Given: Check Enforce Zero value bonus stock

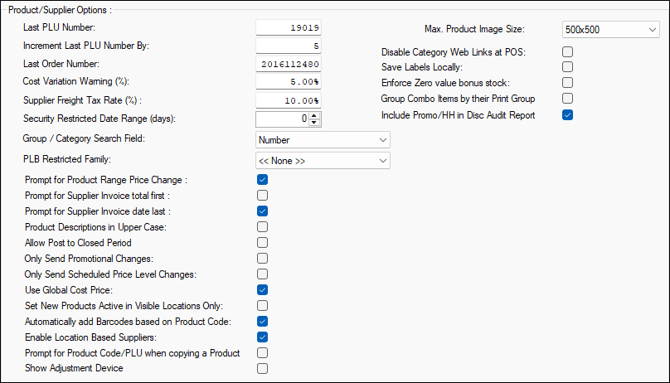Looking at the screenshot, I should click(567, 82).
